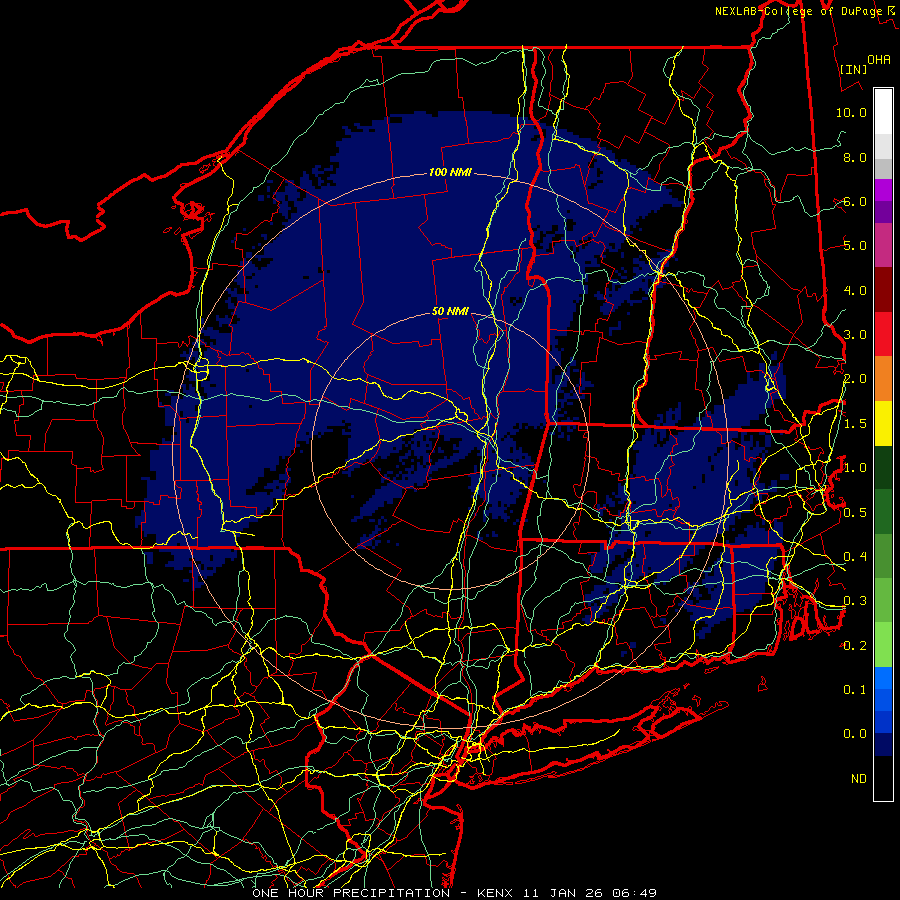Click the "11 JAN 26" date text
The image size is (900, 900).
tap(561, 893)
